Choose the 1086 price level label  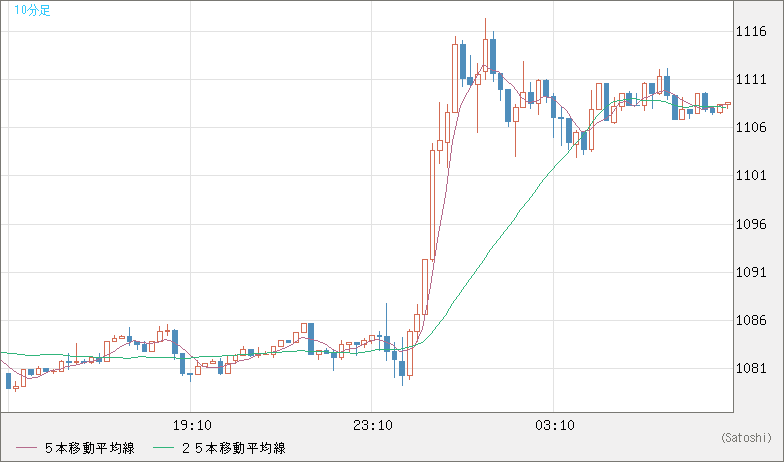pos(751,321)
